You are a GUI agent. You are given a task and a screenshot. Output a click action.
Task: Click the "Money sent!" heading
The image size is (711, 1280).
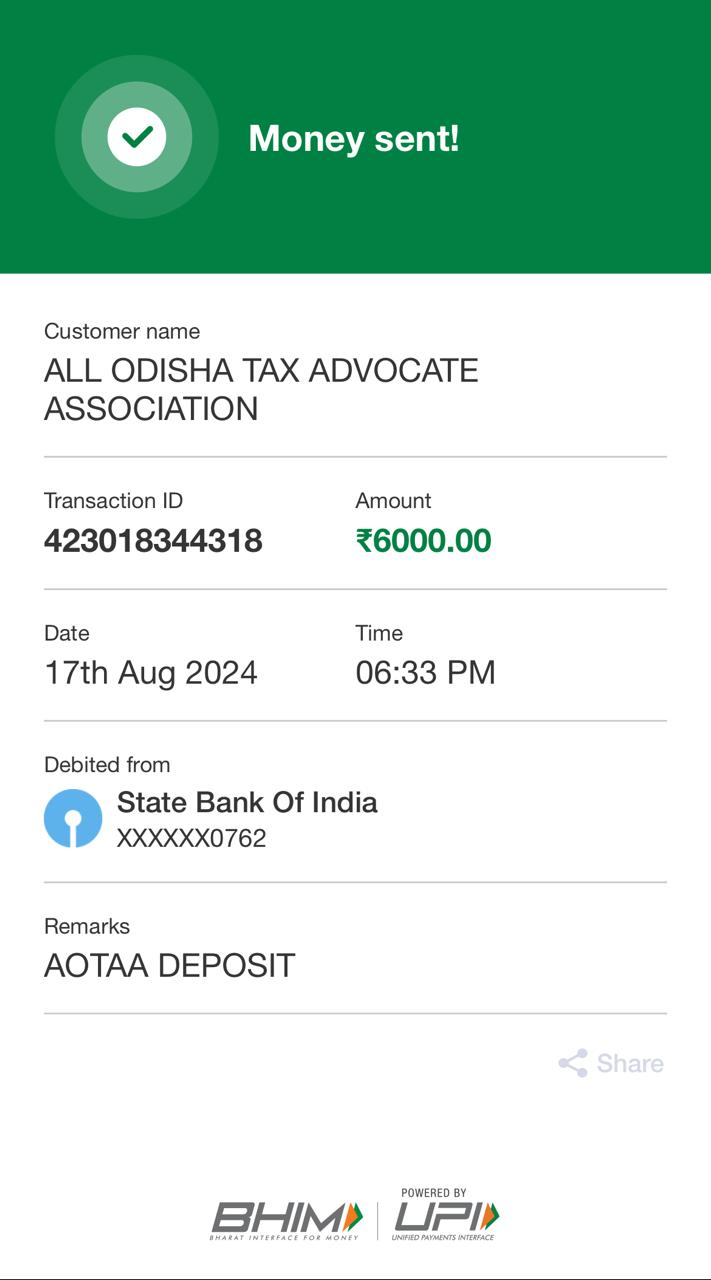coord(354,138)
